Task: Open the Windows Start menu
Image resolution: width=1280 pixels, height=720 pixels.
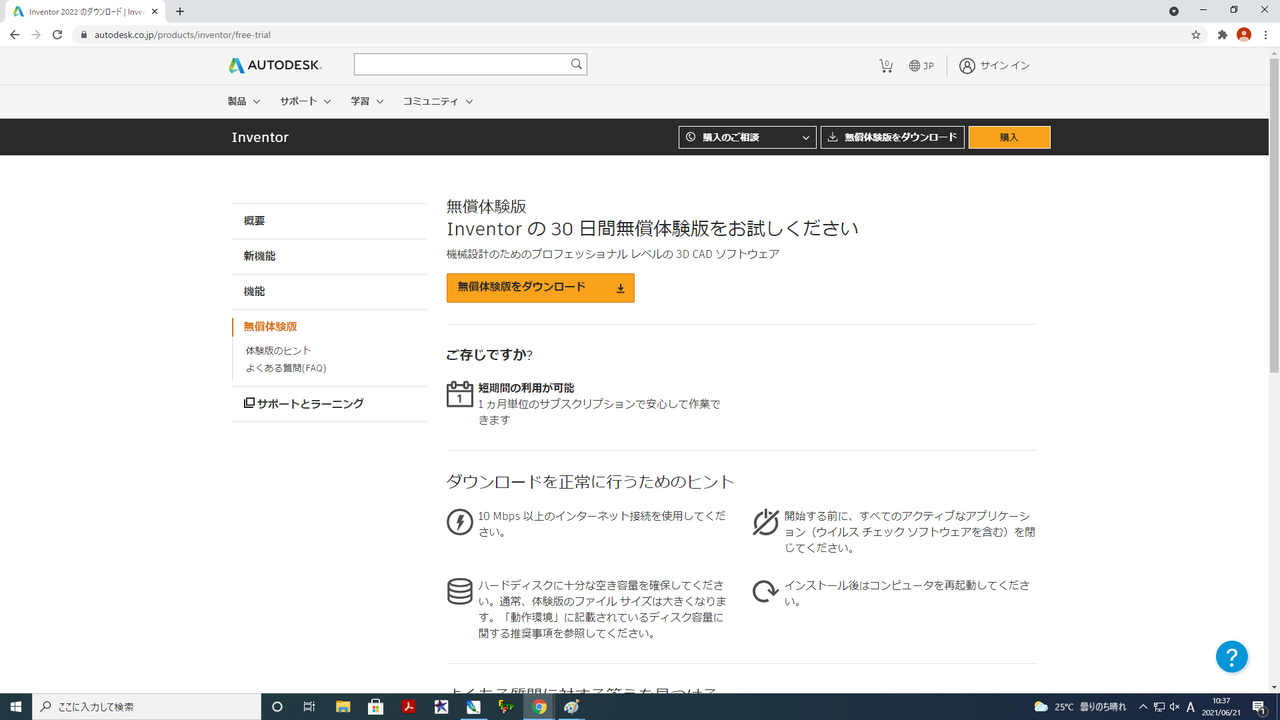Action: [16, 707]
